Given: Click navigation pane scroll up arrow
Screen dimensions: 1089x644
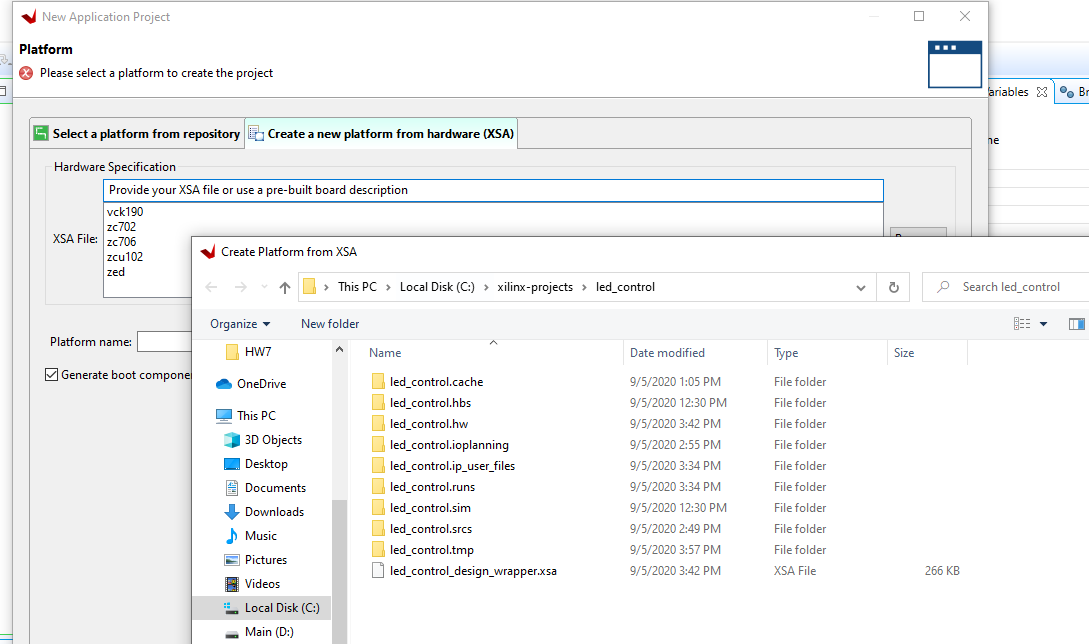Looking at the screenshot, I should click(339, 349).
